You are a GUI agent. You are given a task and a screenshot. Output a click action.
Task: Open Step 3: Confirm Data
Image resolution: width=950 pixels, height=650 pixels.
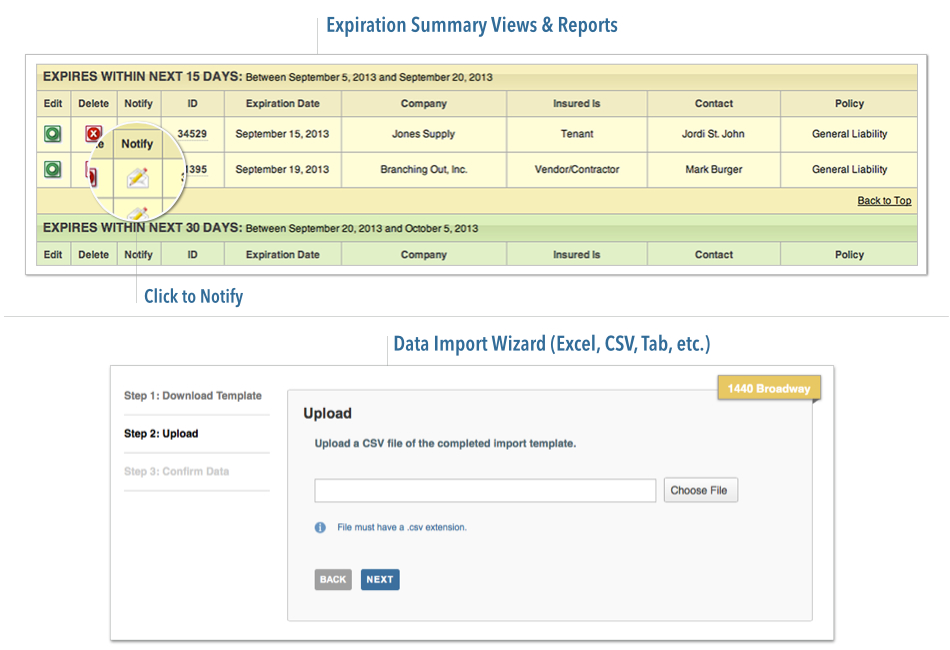point(176,472)
